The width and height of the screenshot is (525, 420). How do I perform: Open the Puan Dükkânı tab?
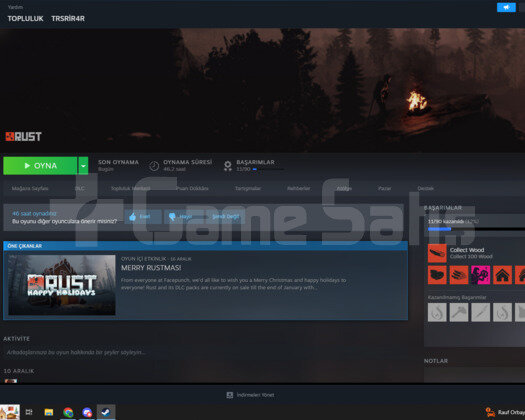(x=192, y=189)
